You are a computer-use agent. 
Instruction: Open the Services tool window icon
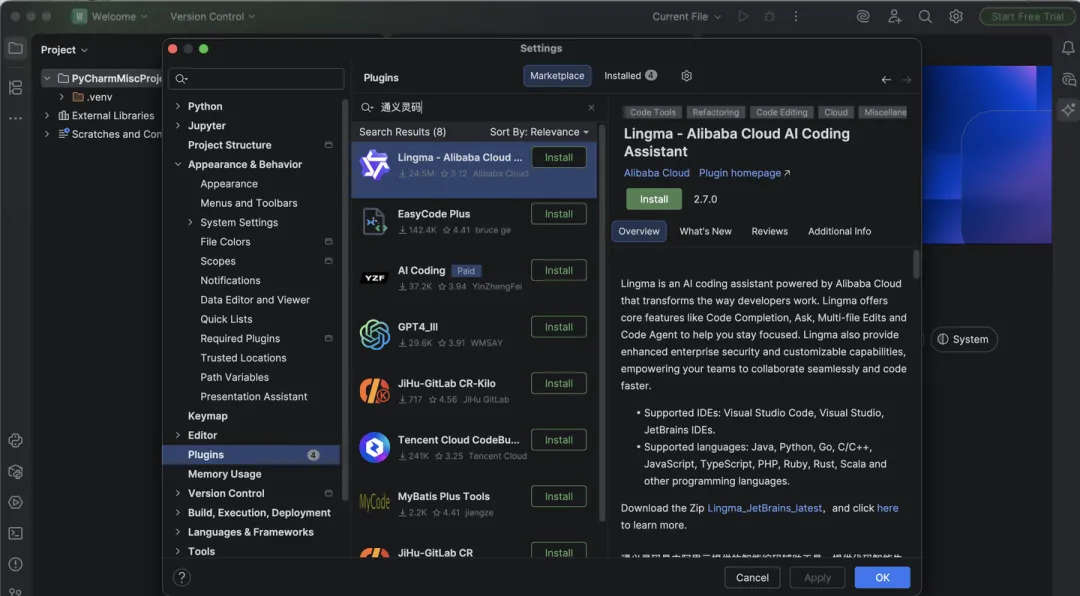click(x=15, y=502)
